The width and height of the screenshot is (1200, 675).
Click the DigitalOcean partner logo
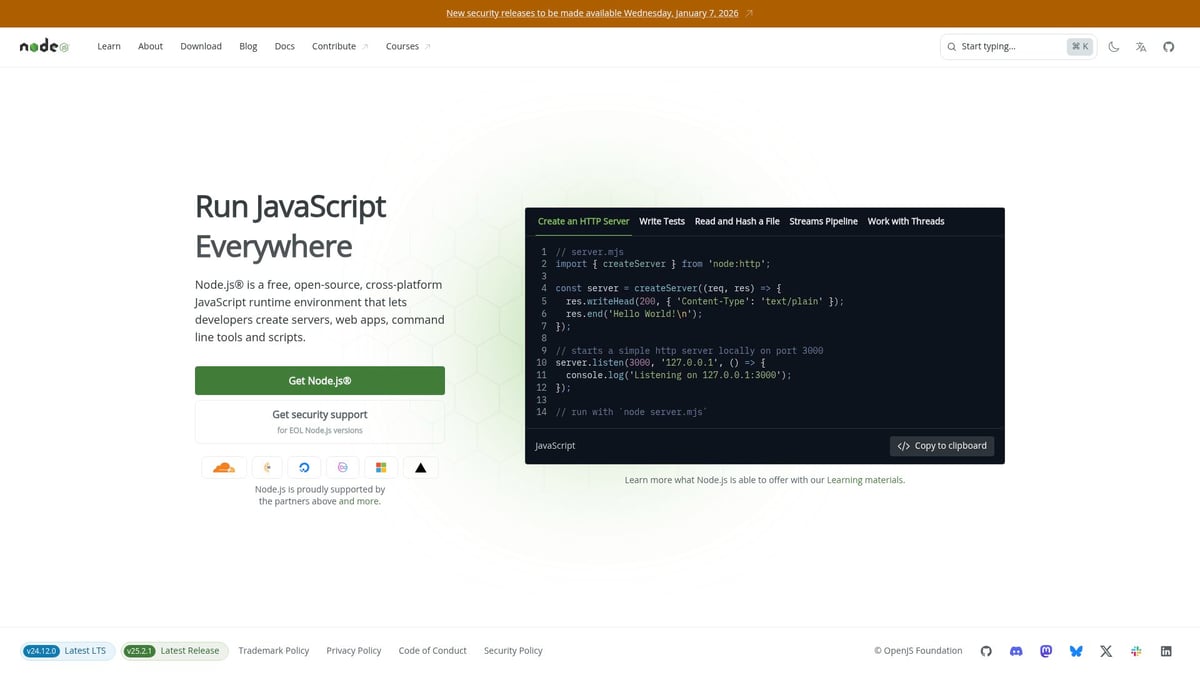[304, 467]
